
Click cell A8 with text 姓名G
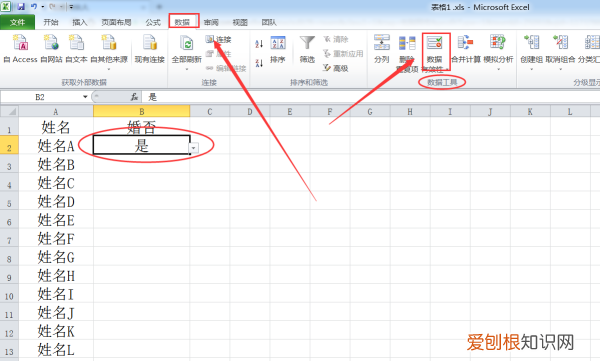56,257
